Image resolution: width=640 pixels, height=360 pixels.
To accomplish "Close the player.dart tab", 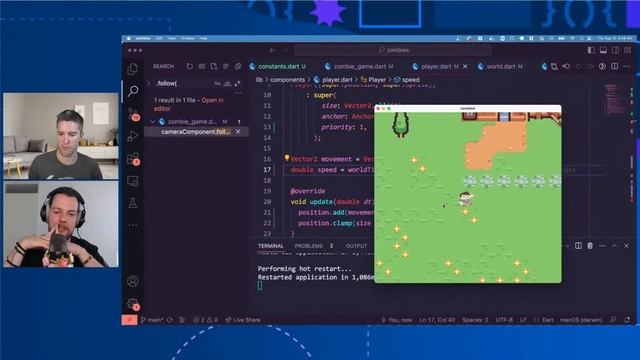I will (465, 66).
